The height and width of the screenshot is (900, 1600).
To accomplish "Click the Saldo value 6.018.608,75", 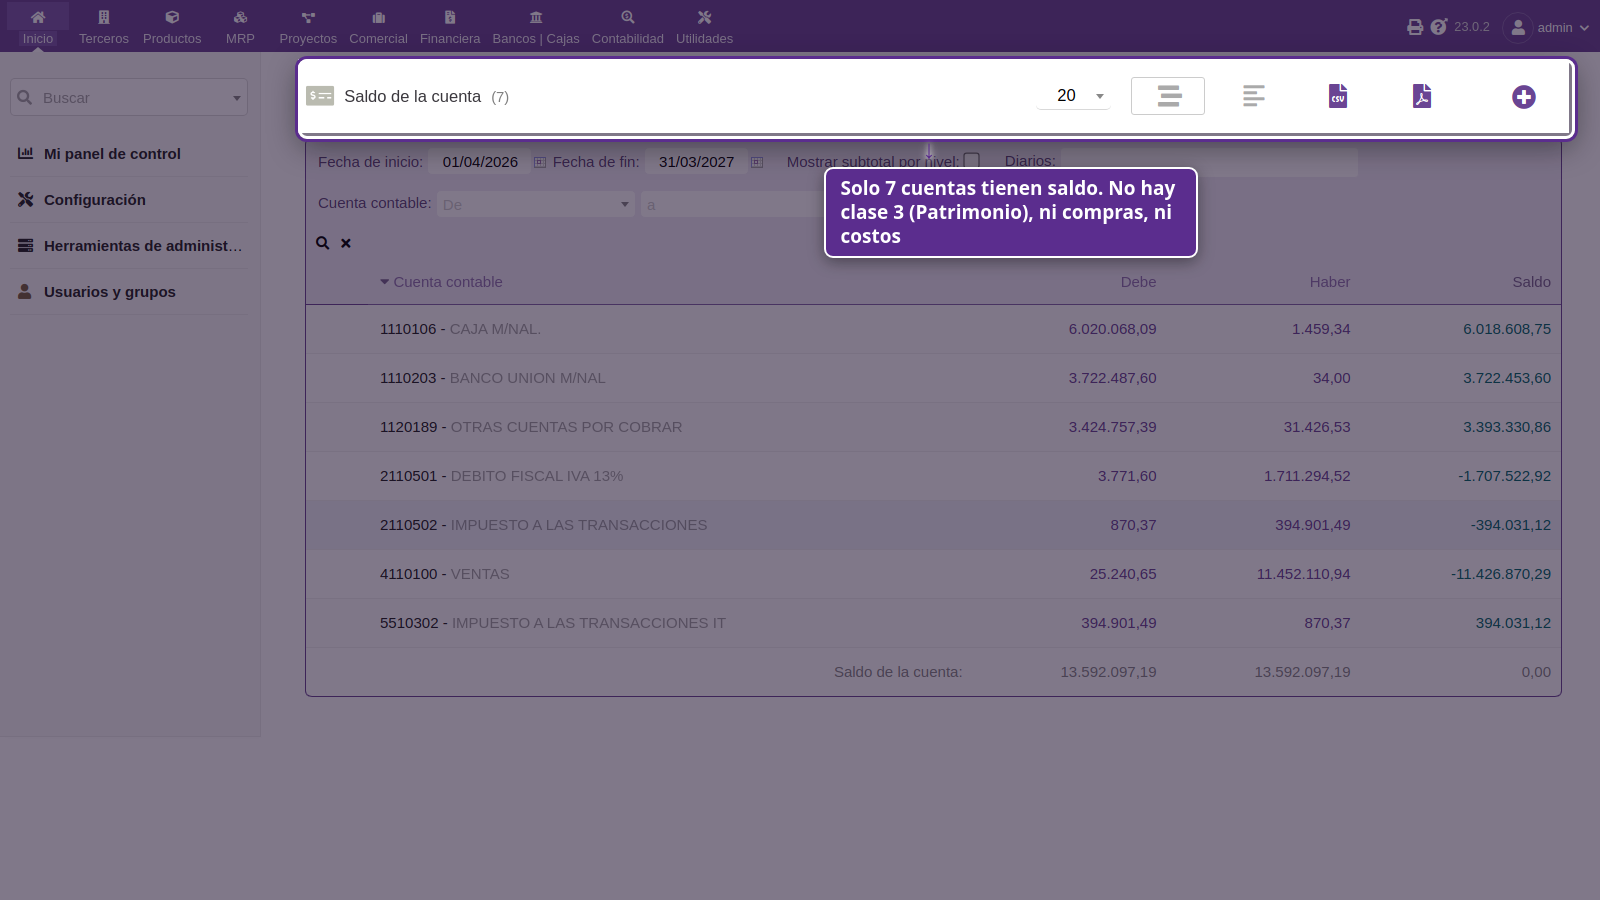I will coord(1507,329).
